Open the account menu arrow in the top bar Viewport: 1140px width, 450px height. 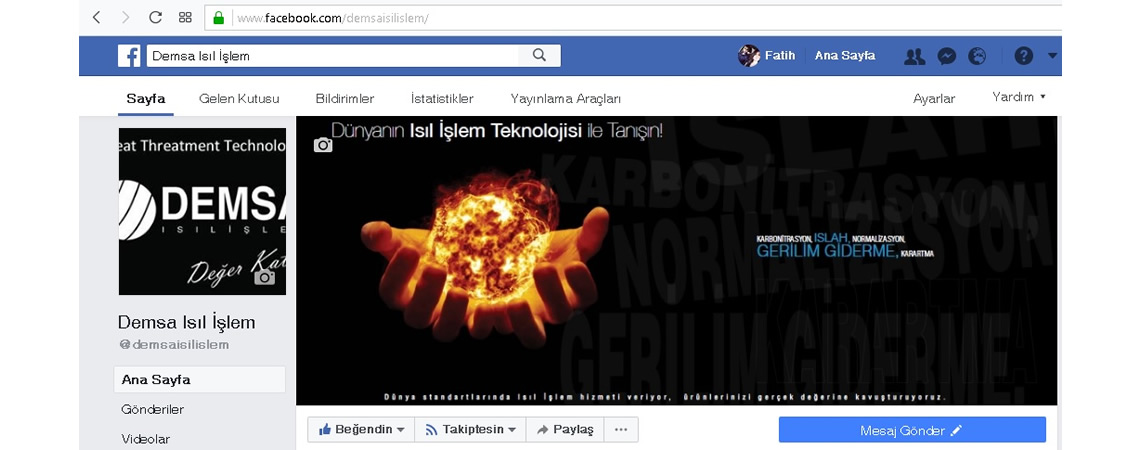[1052, 56]
